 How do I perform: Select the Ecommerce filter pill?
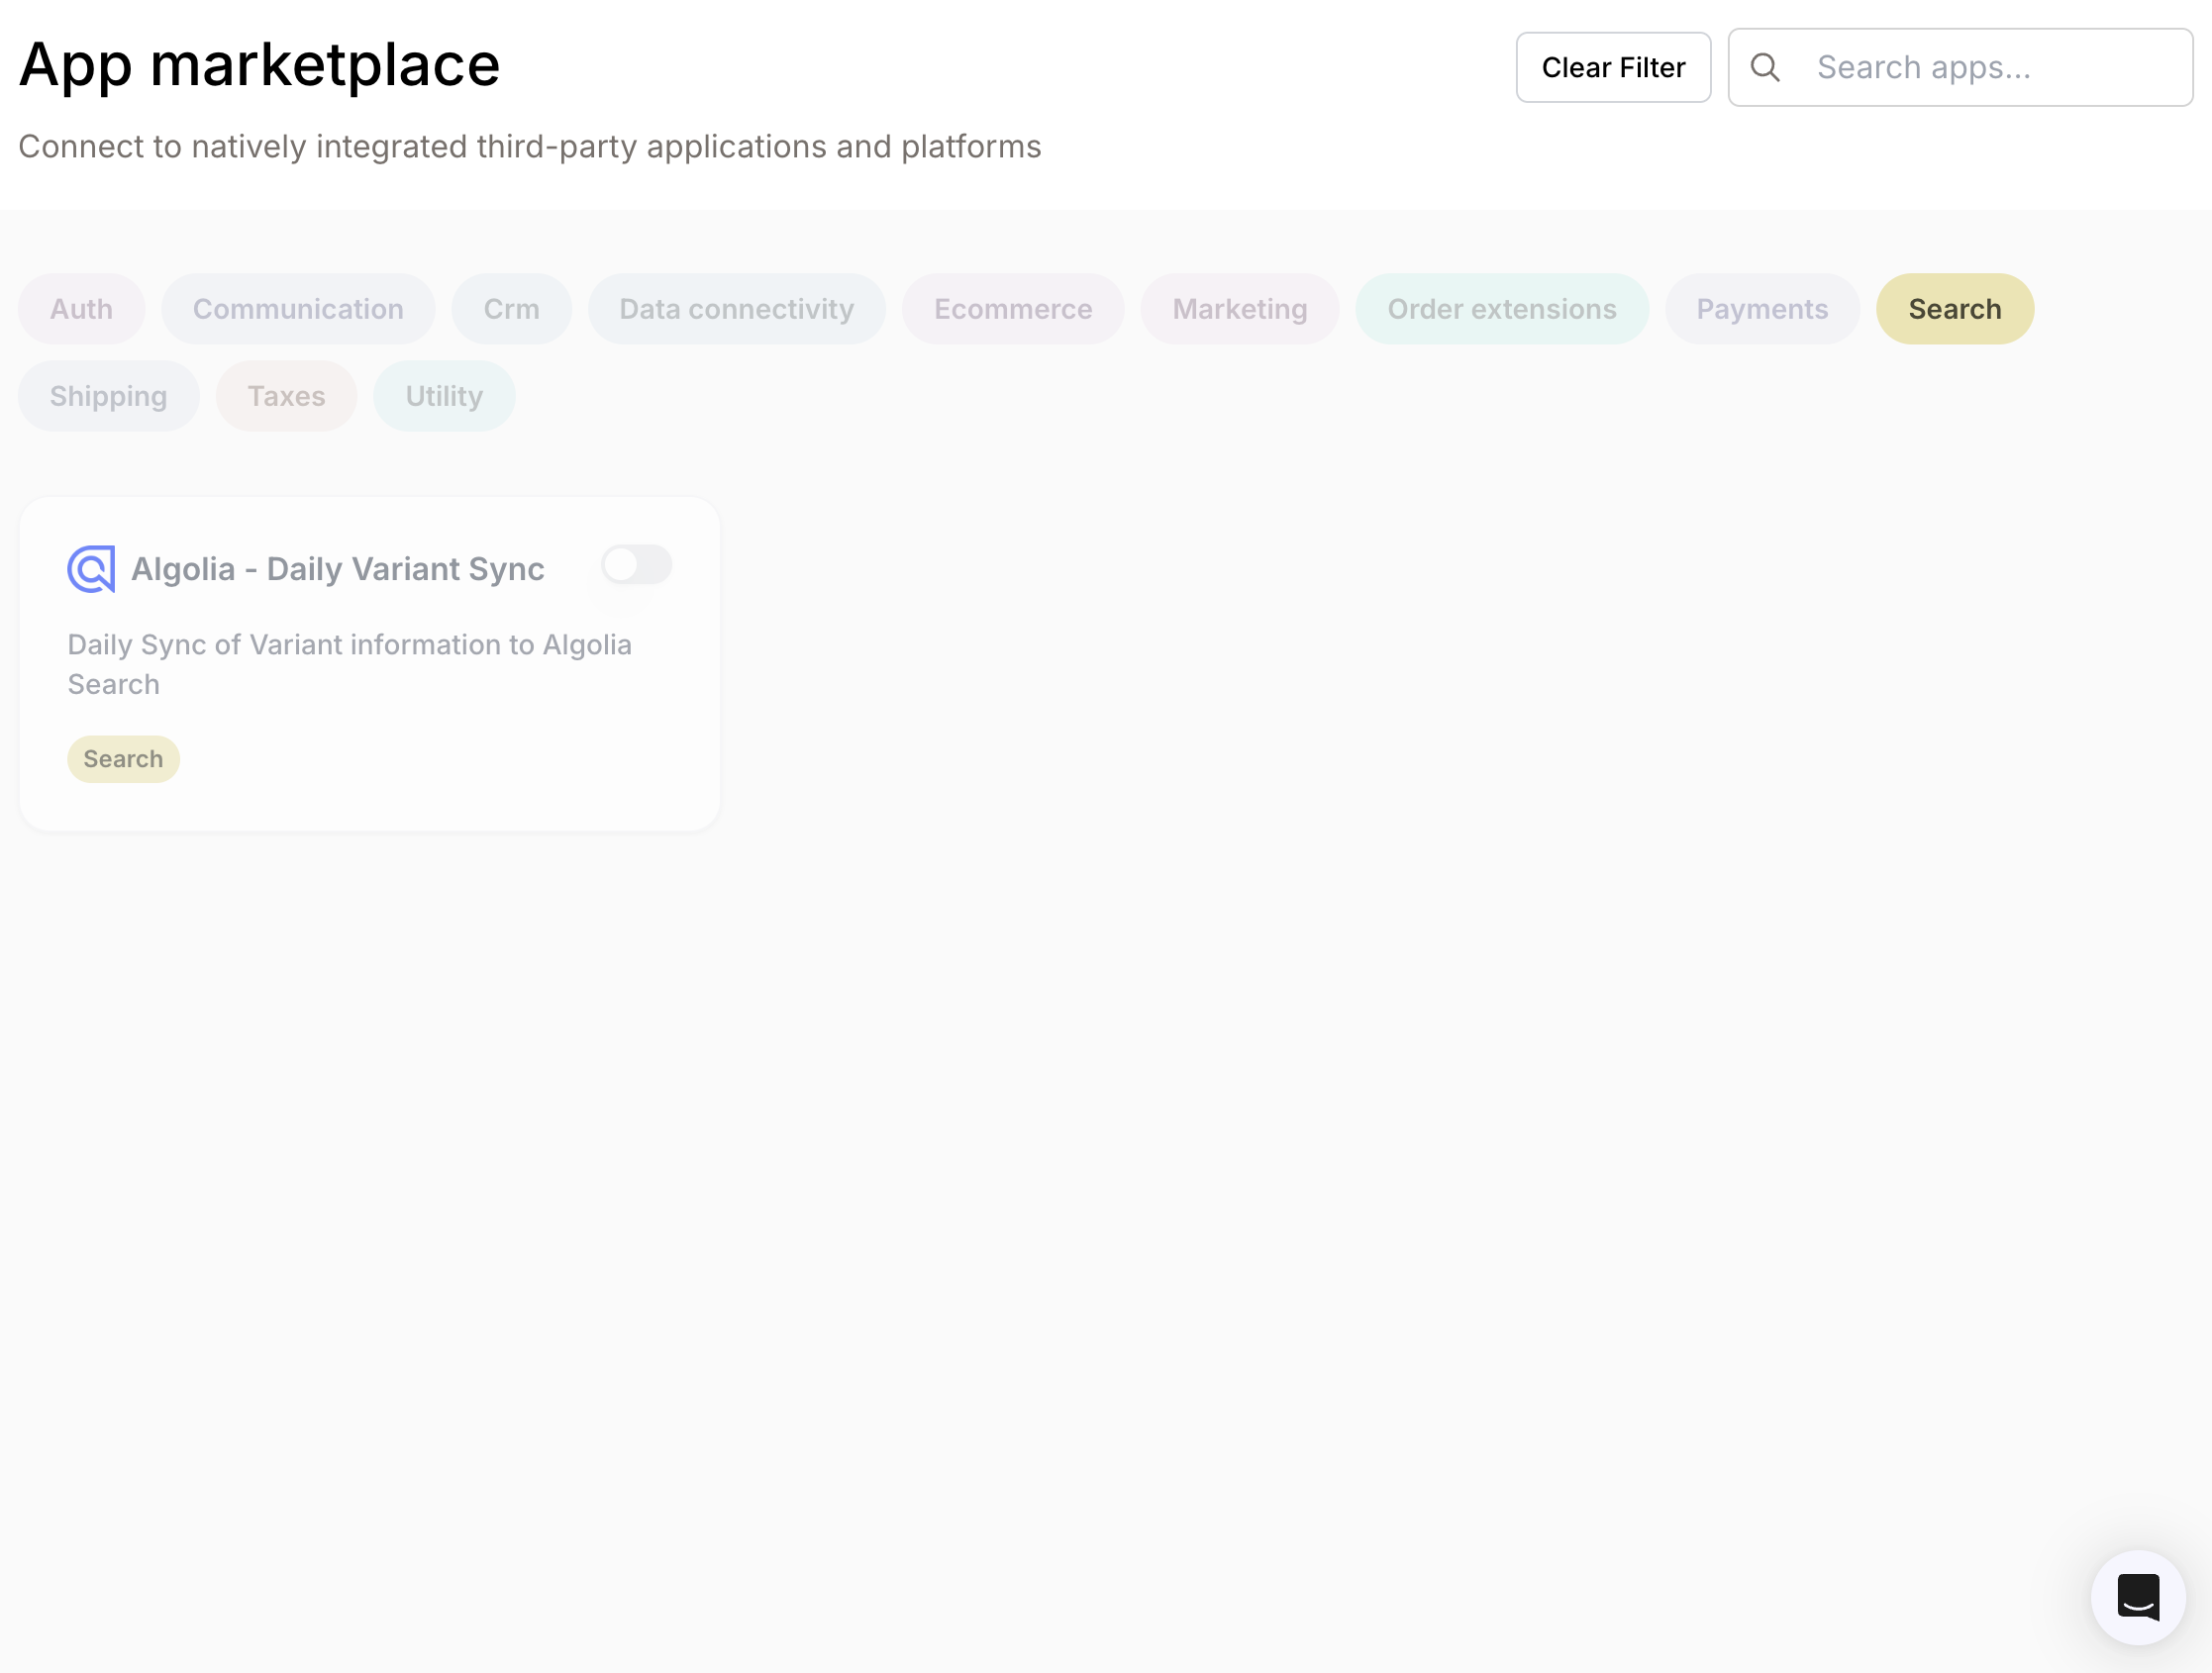tap(1012, 308)
